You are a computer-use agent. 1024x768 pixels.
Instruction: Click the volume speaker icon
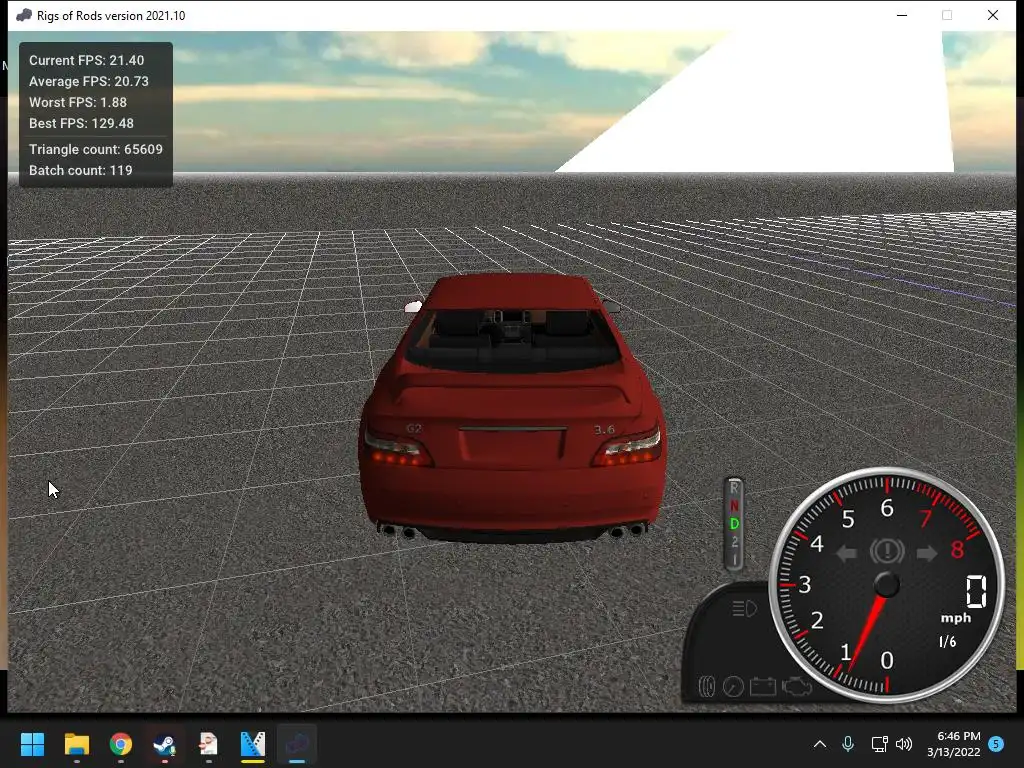(904, 744)
